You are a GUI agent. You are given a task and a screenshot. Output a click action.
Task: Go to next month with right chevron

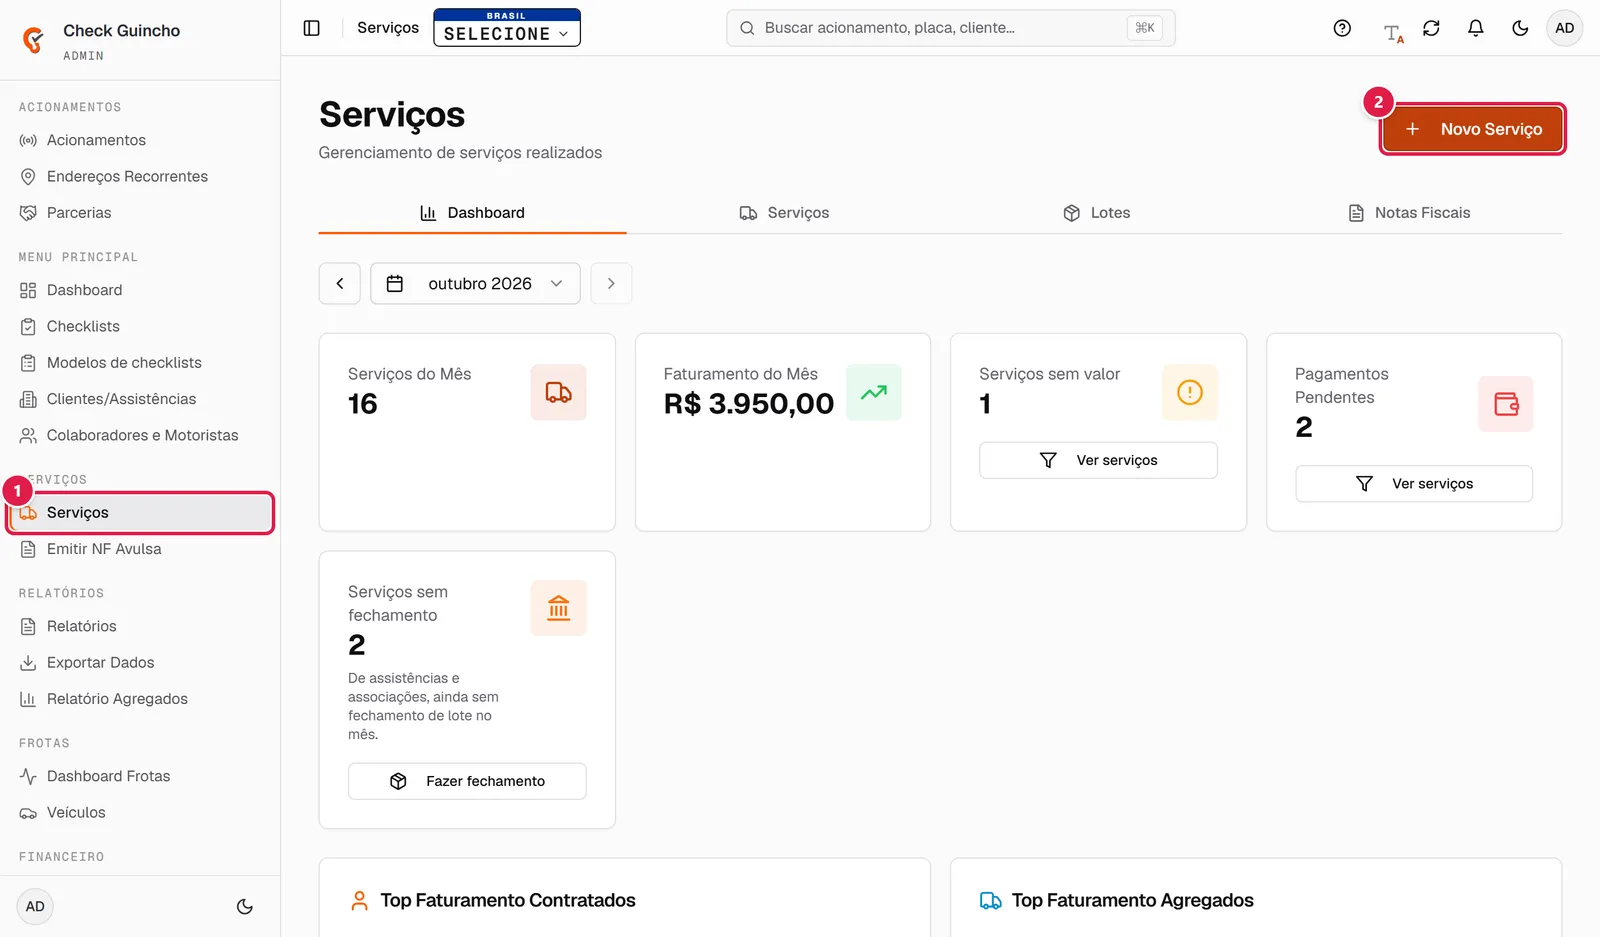point(611,284)
